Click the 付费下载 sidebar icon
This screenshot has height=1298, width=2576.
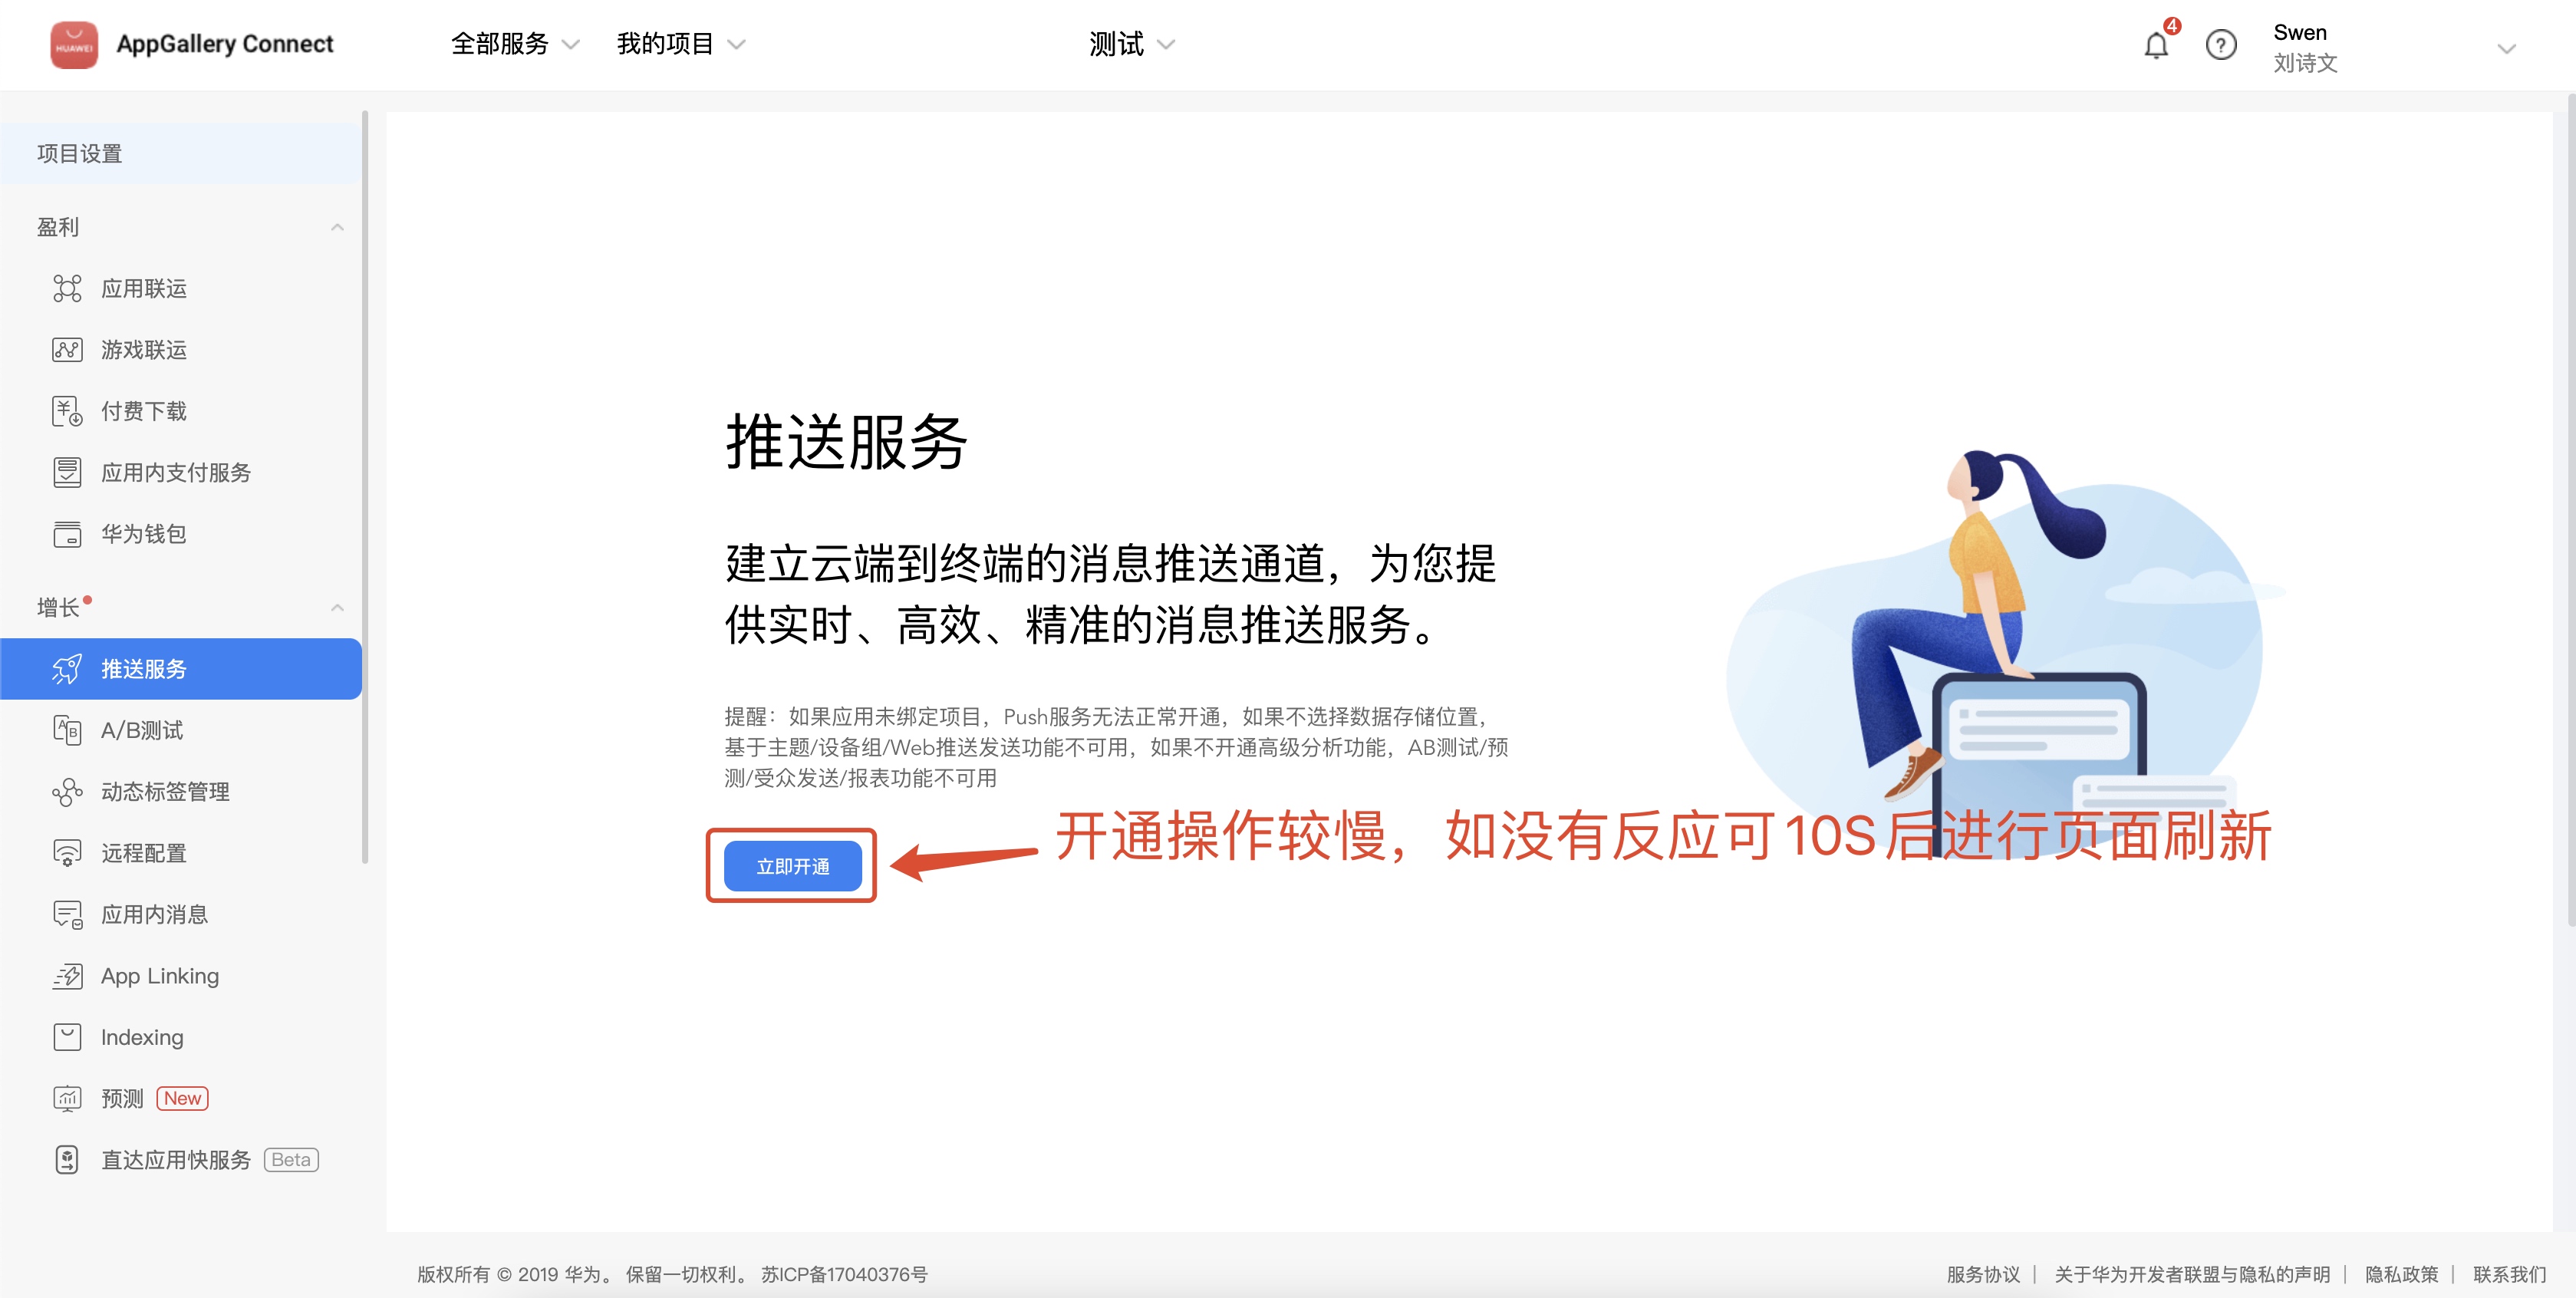coord(67,411)
